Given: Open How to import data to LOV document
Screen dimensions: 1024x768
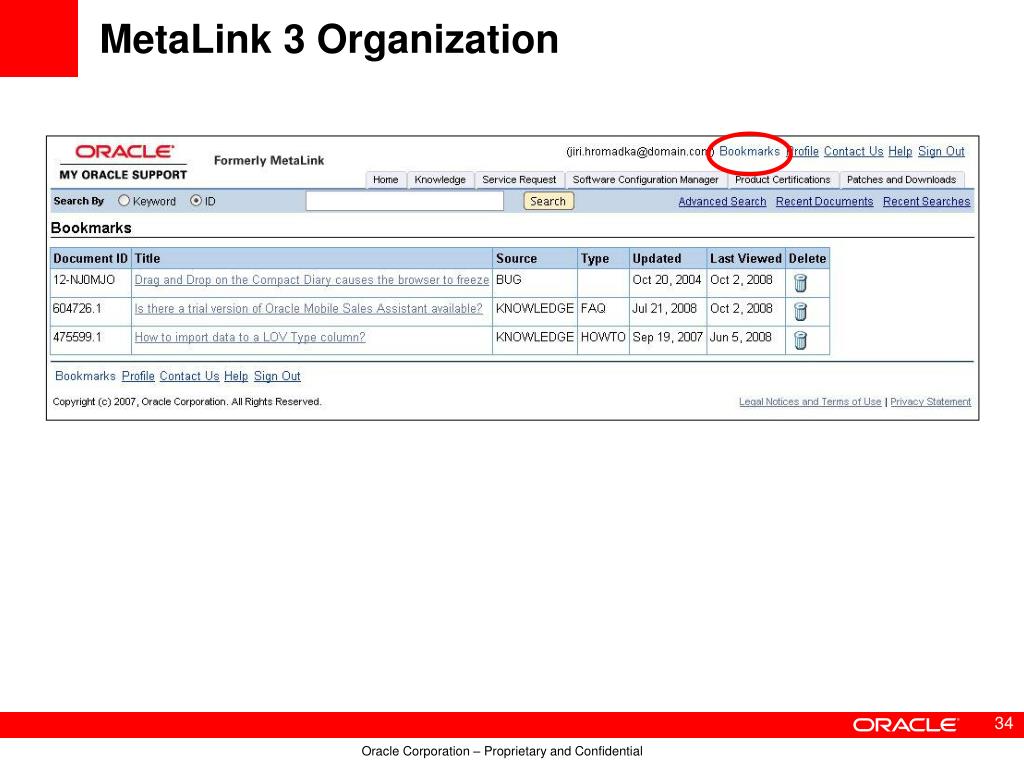Looking at the screenshot, I should click(x=249, y=338).
